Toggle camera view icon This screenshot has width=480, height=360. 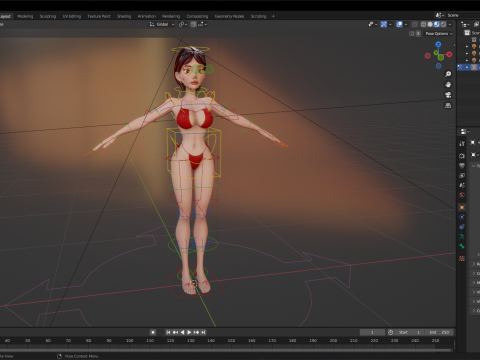coord(448,95)
